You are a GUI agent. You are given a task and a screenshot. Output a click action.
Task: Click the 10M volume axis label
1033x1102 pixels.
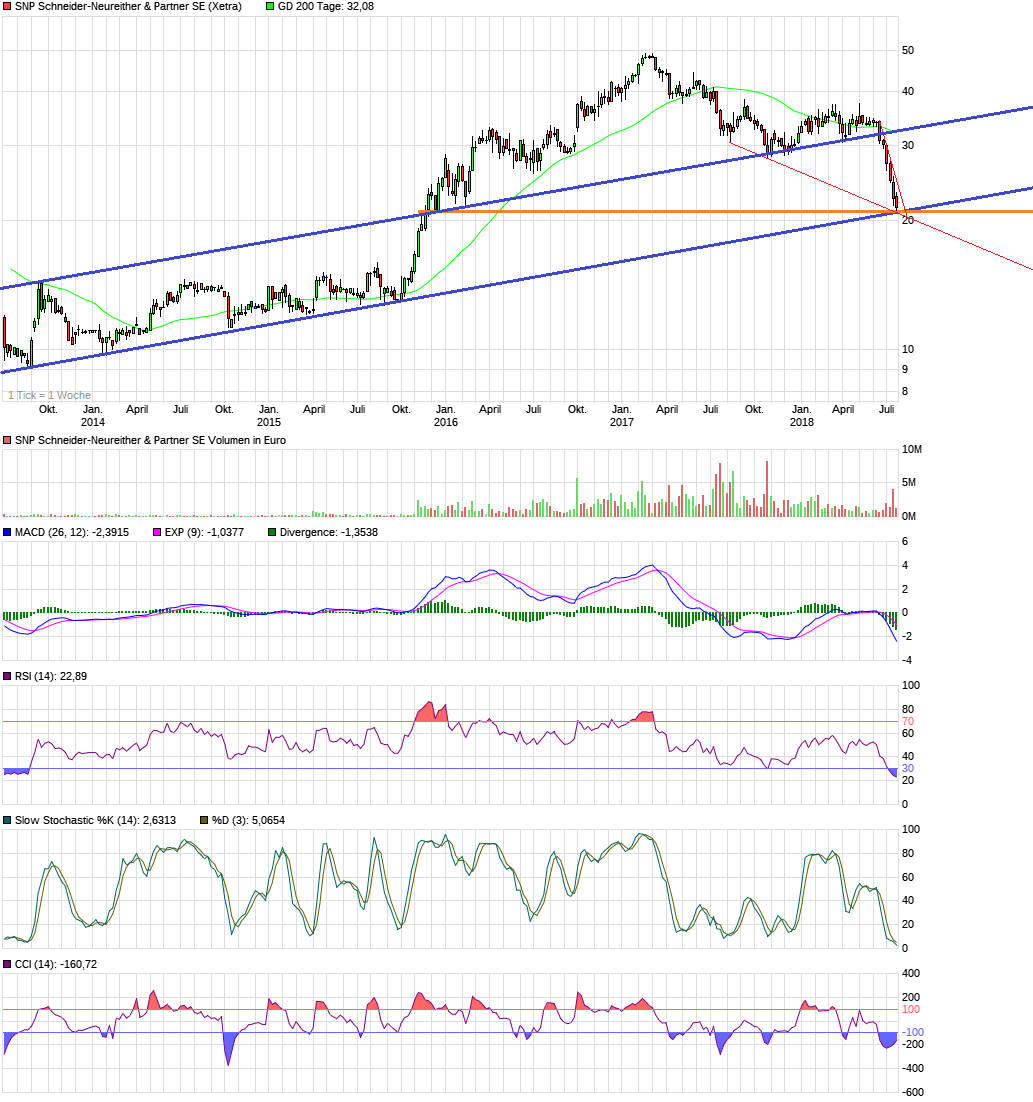[911, 450]
